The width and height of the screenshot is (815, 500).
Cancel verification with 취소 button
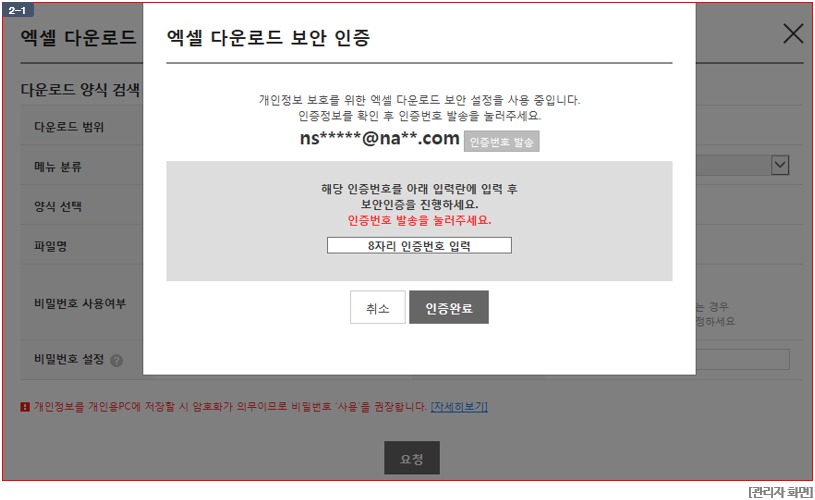point(377,307)
